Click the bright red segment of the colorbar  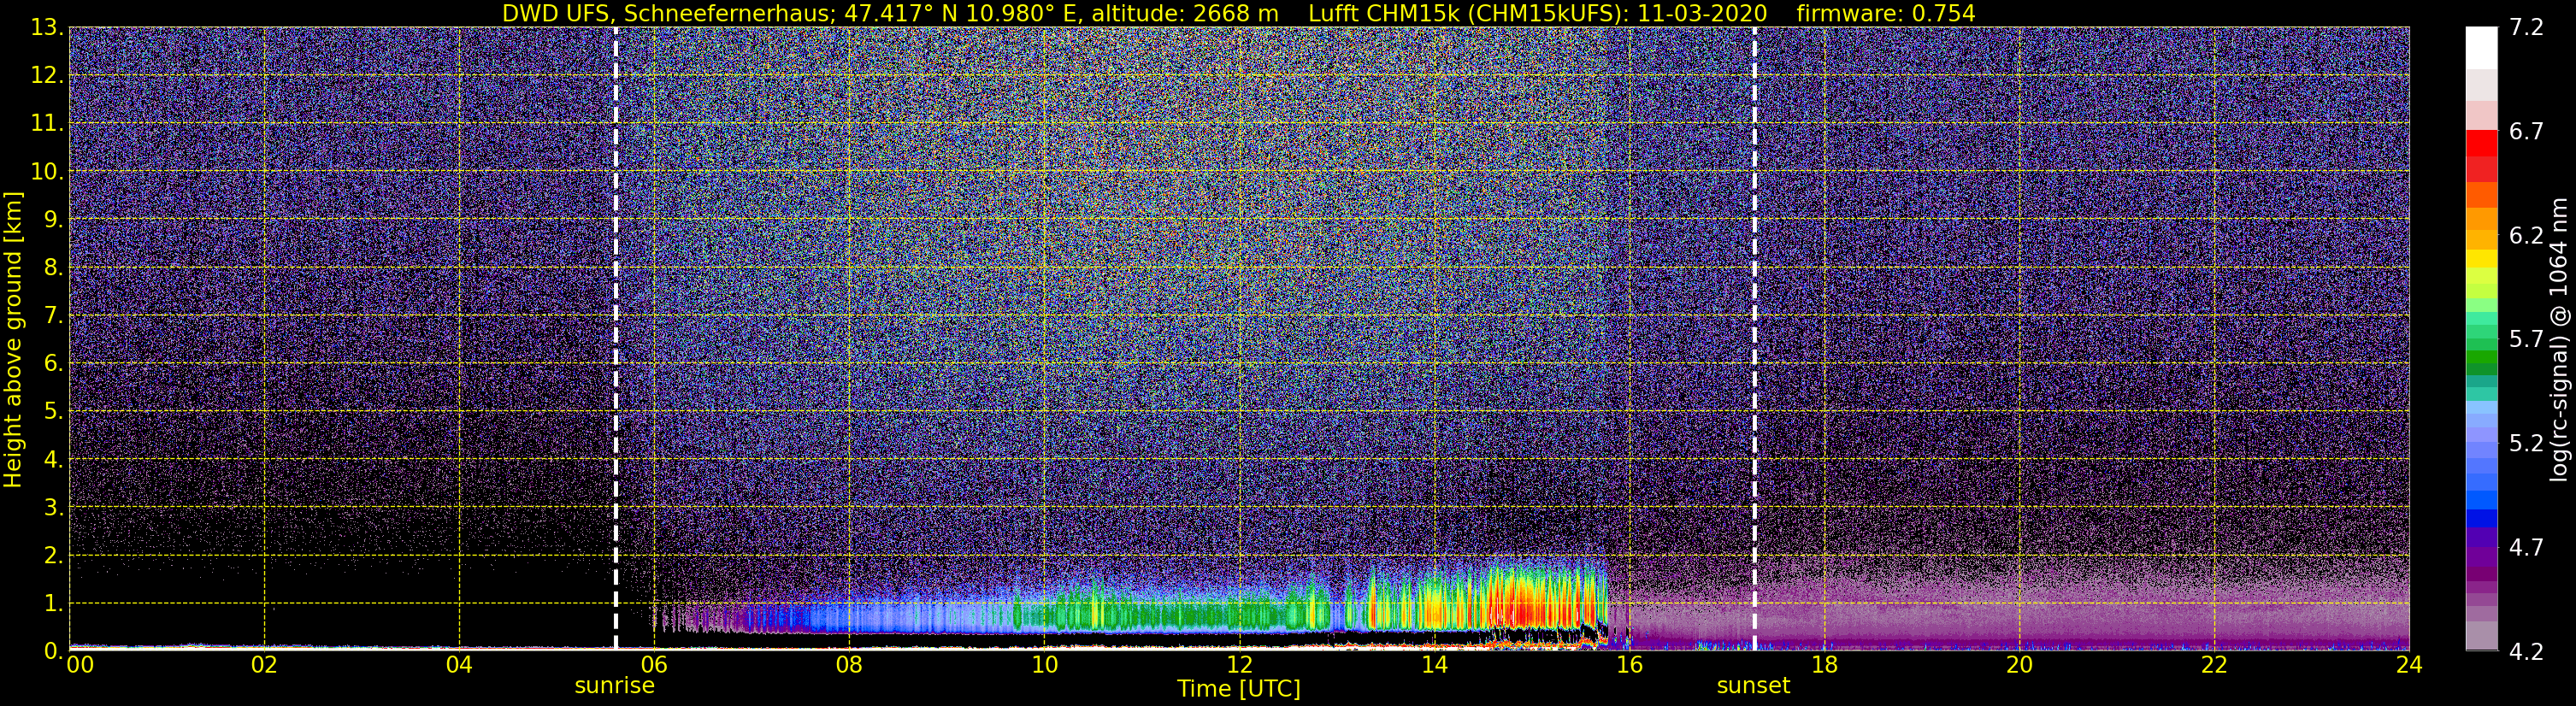click(x=2481, y=144)
